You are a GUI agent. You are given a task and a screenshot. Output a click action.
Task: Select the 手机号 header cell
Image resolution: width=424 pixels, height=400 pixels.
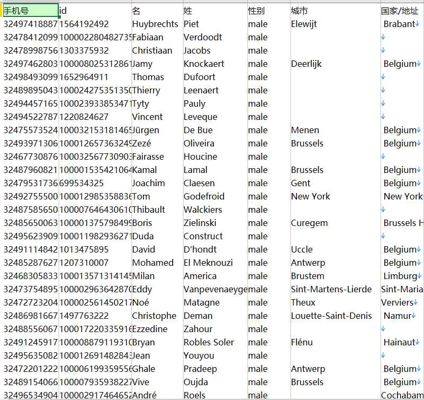[x=31, y=11]
